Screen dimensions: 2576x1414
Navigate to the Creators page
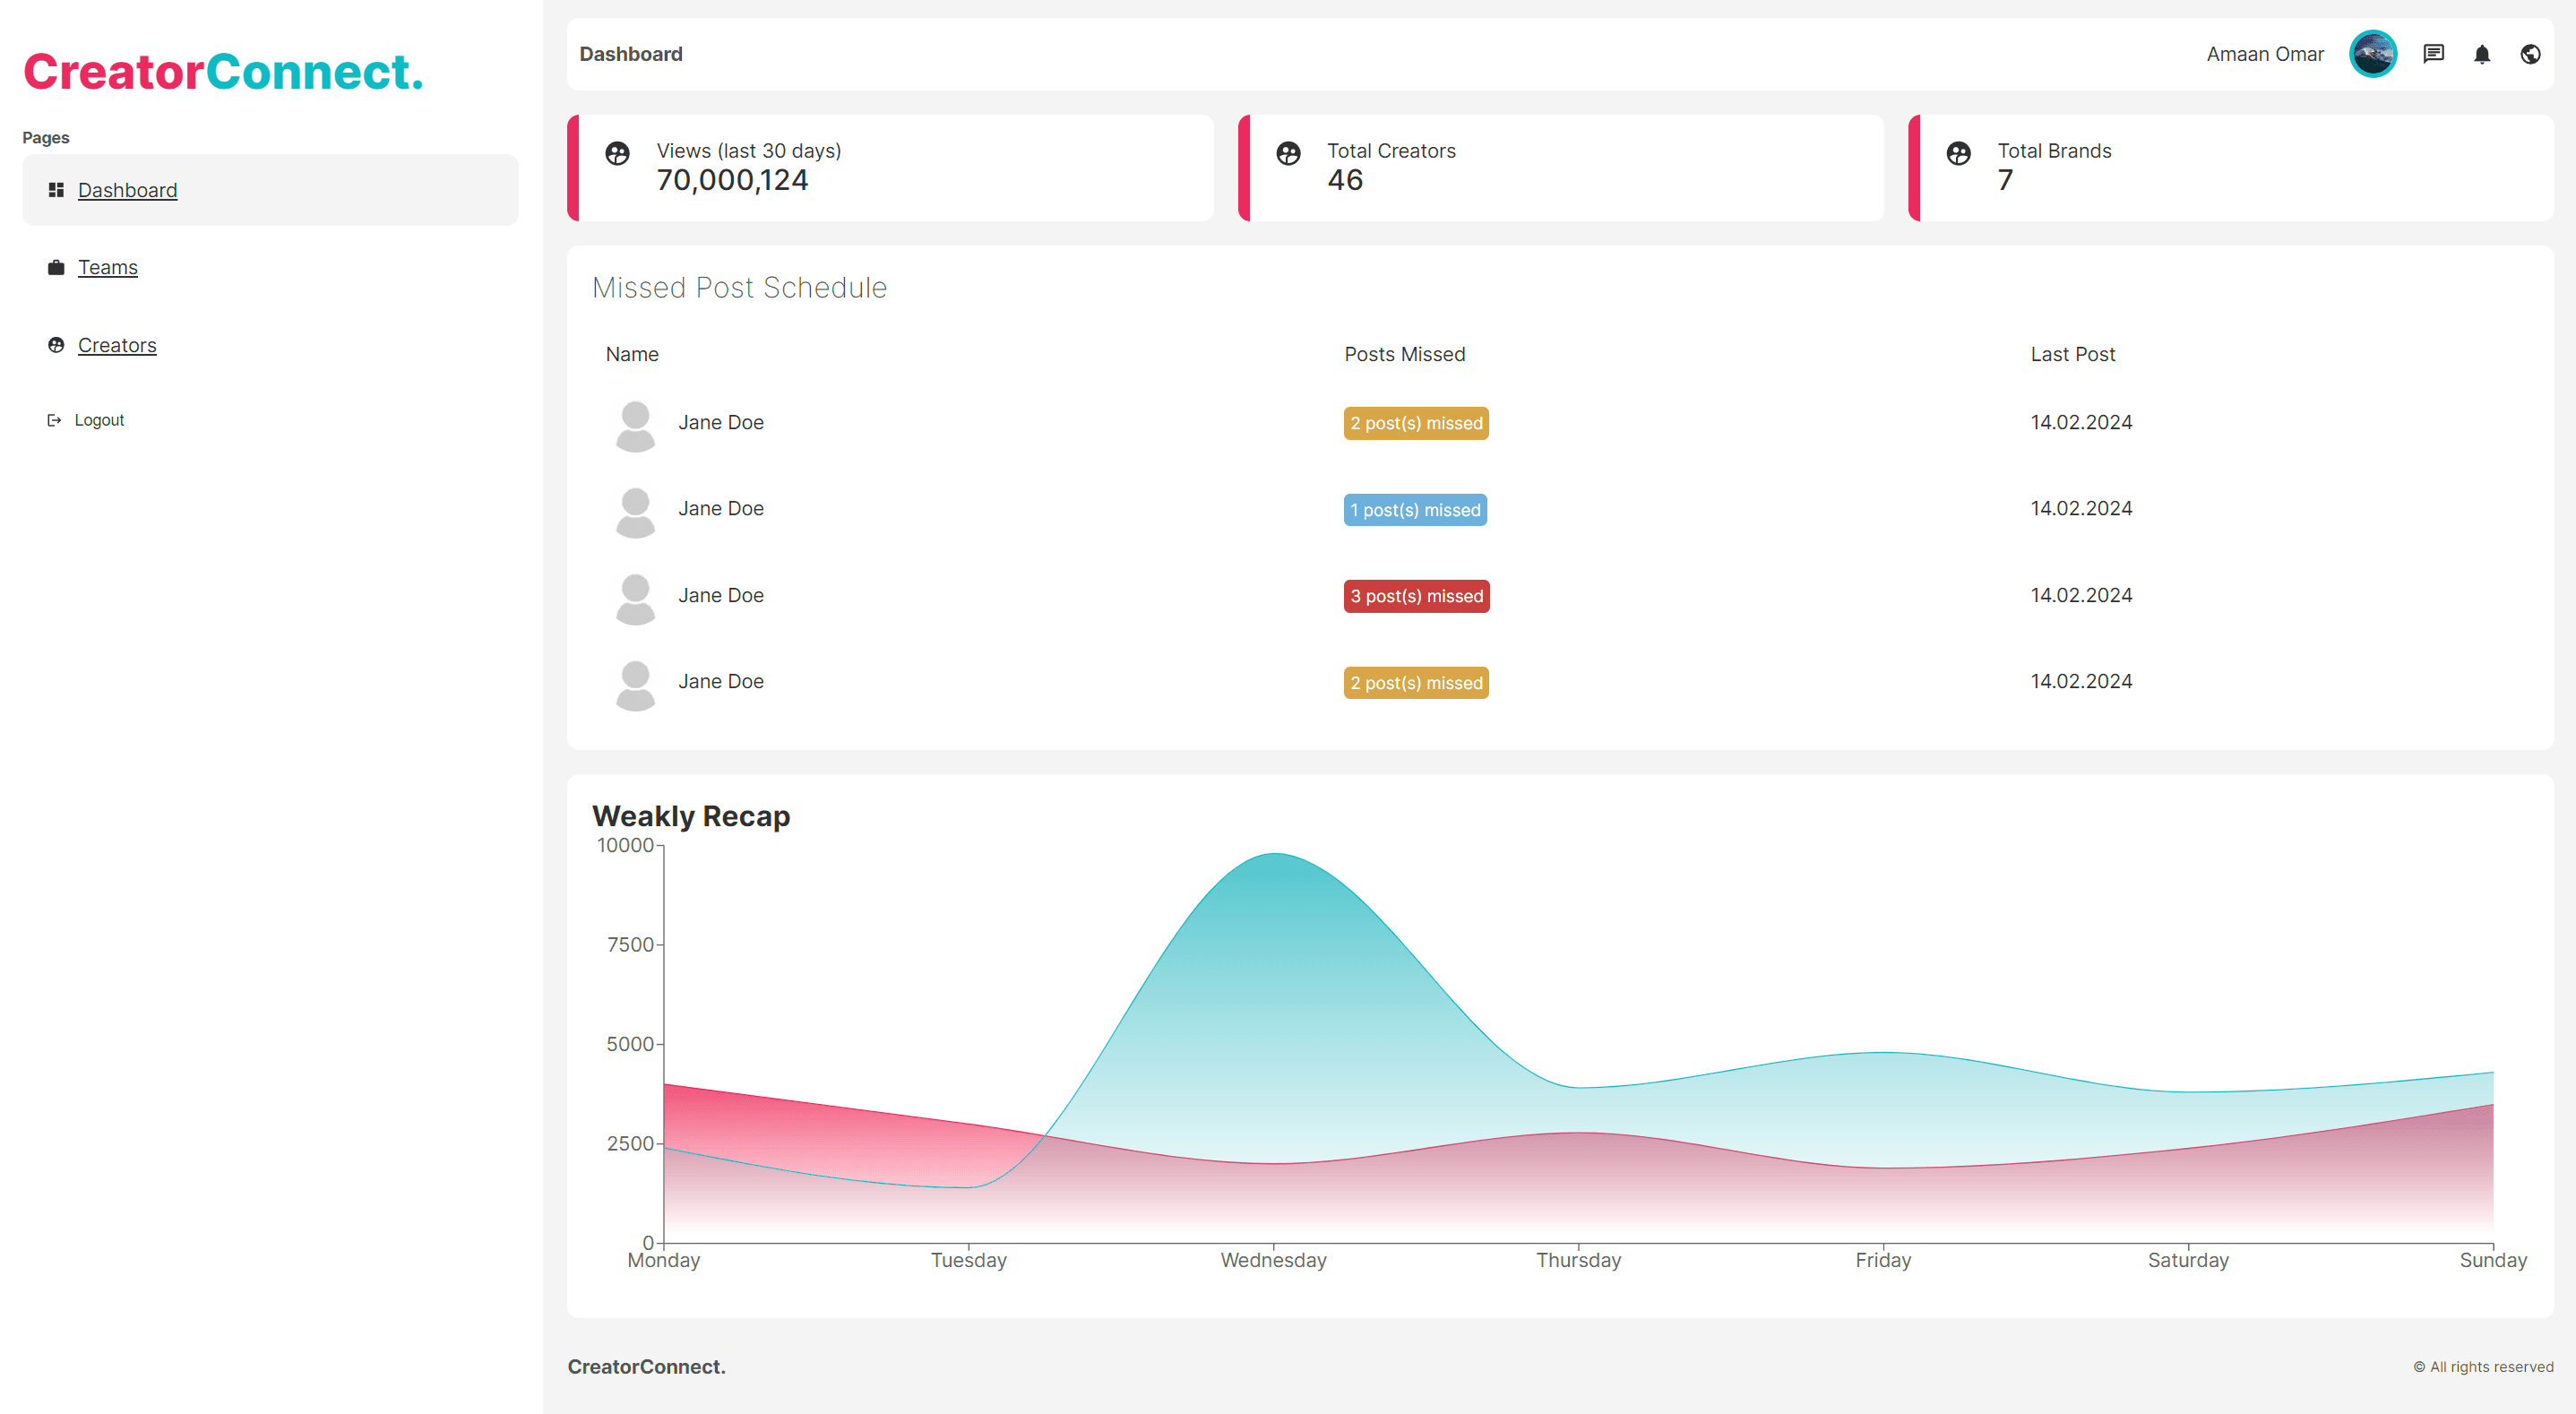click(117, 345)
